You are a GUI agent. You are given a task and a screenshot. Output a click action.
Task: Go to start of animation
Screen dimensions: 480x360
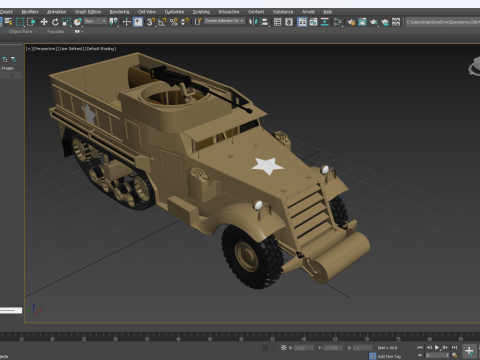pyautogui.click(x=420, y=347)
